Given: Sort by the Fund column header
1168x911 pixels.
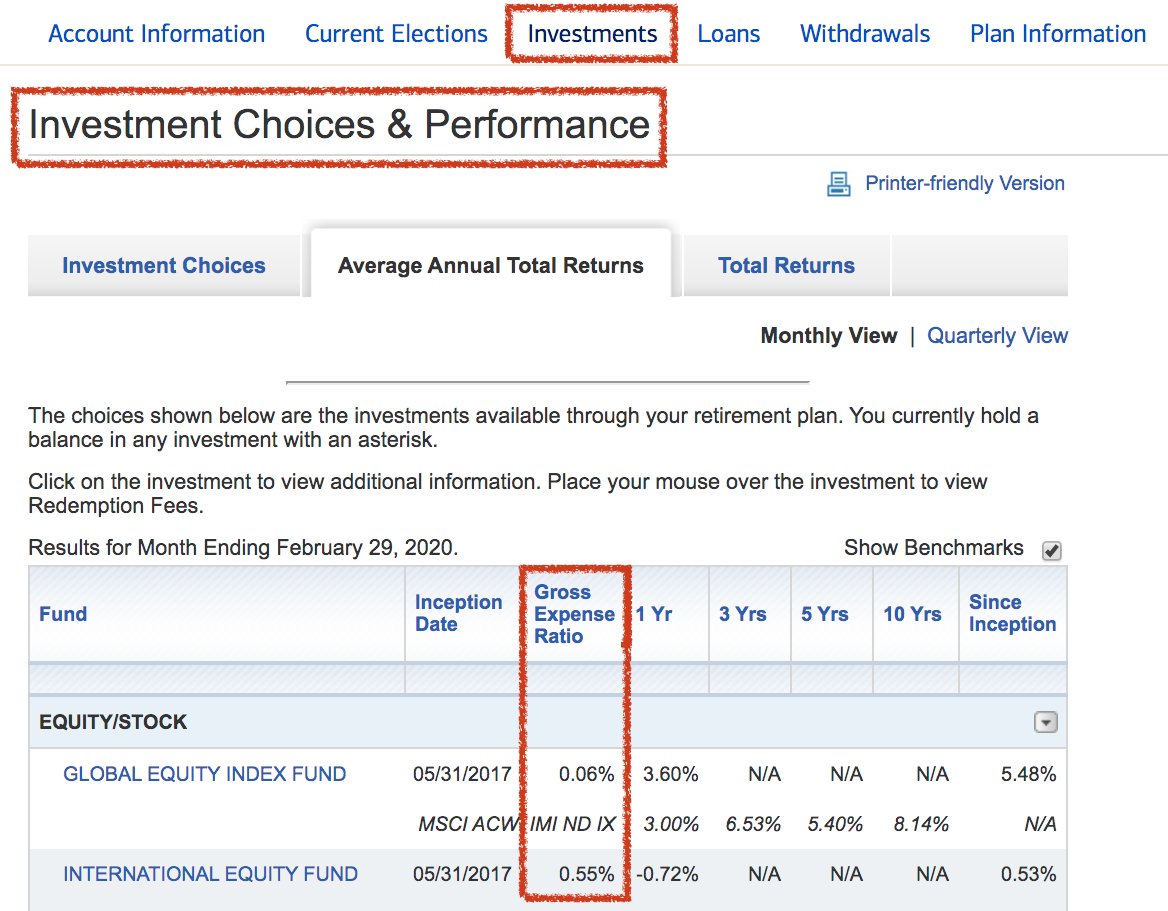Looking at the screenshot, I should (63, 614).
